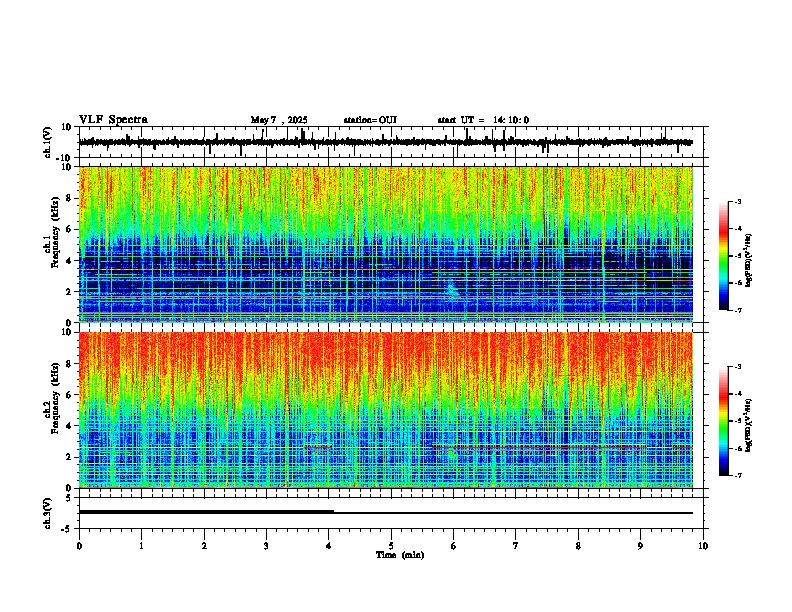
Task: Click time axis tick label "0"
Action: 79,546
